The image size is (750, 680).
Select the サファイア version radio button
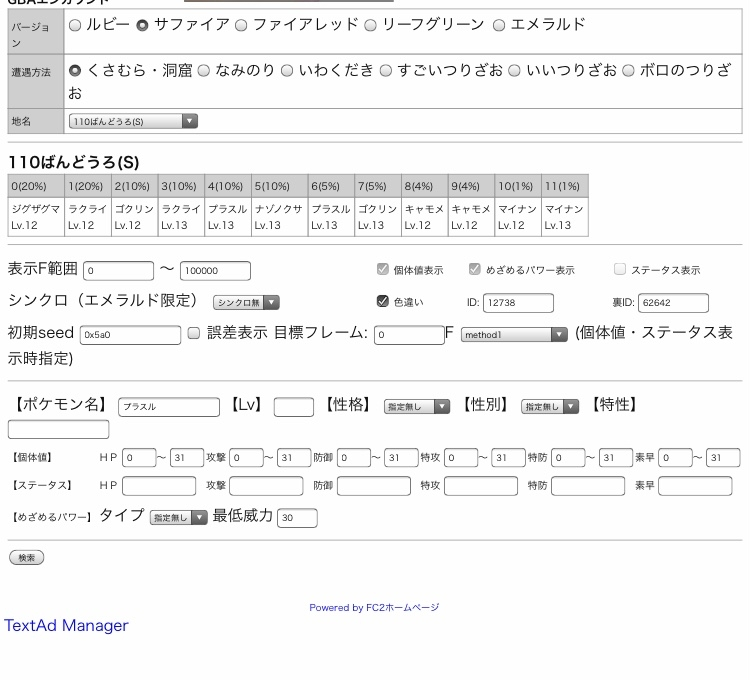point(142,25)
